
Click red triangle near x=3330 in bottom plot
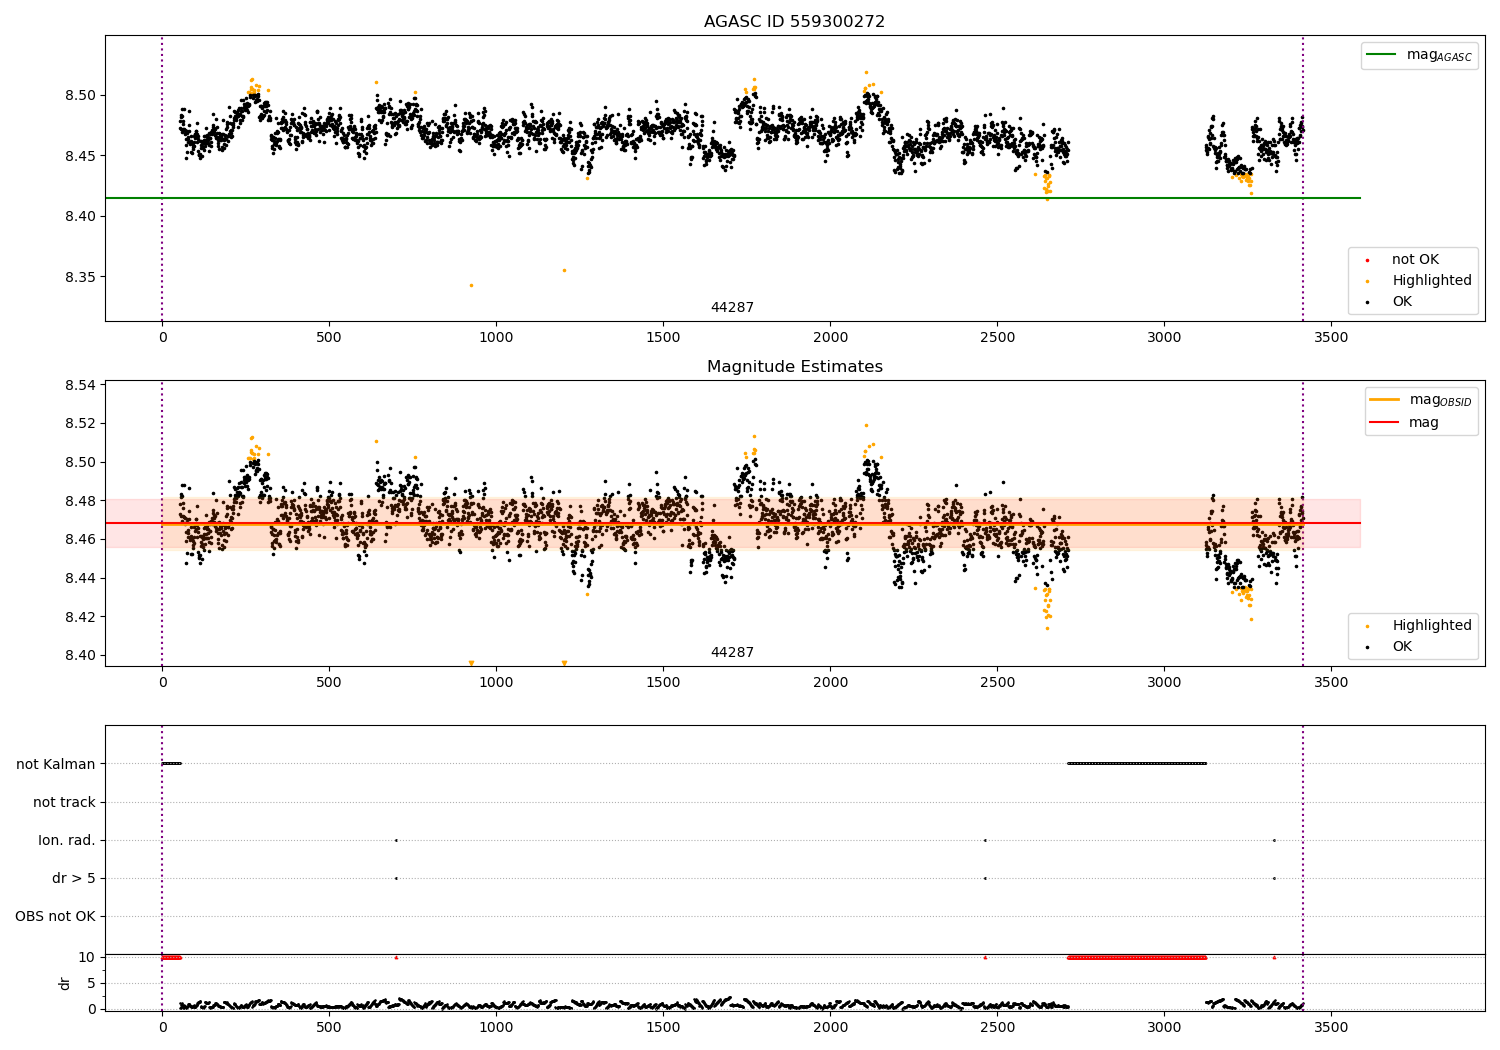1274,957
